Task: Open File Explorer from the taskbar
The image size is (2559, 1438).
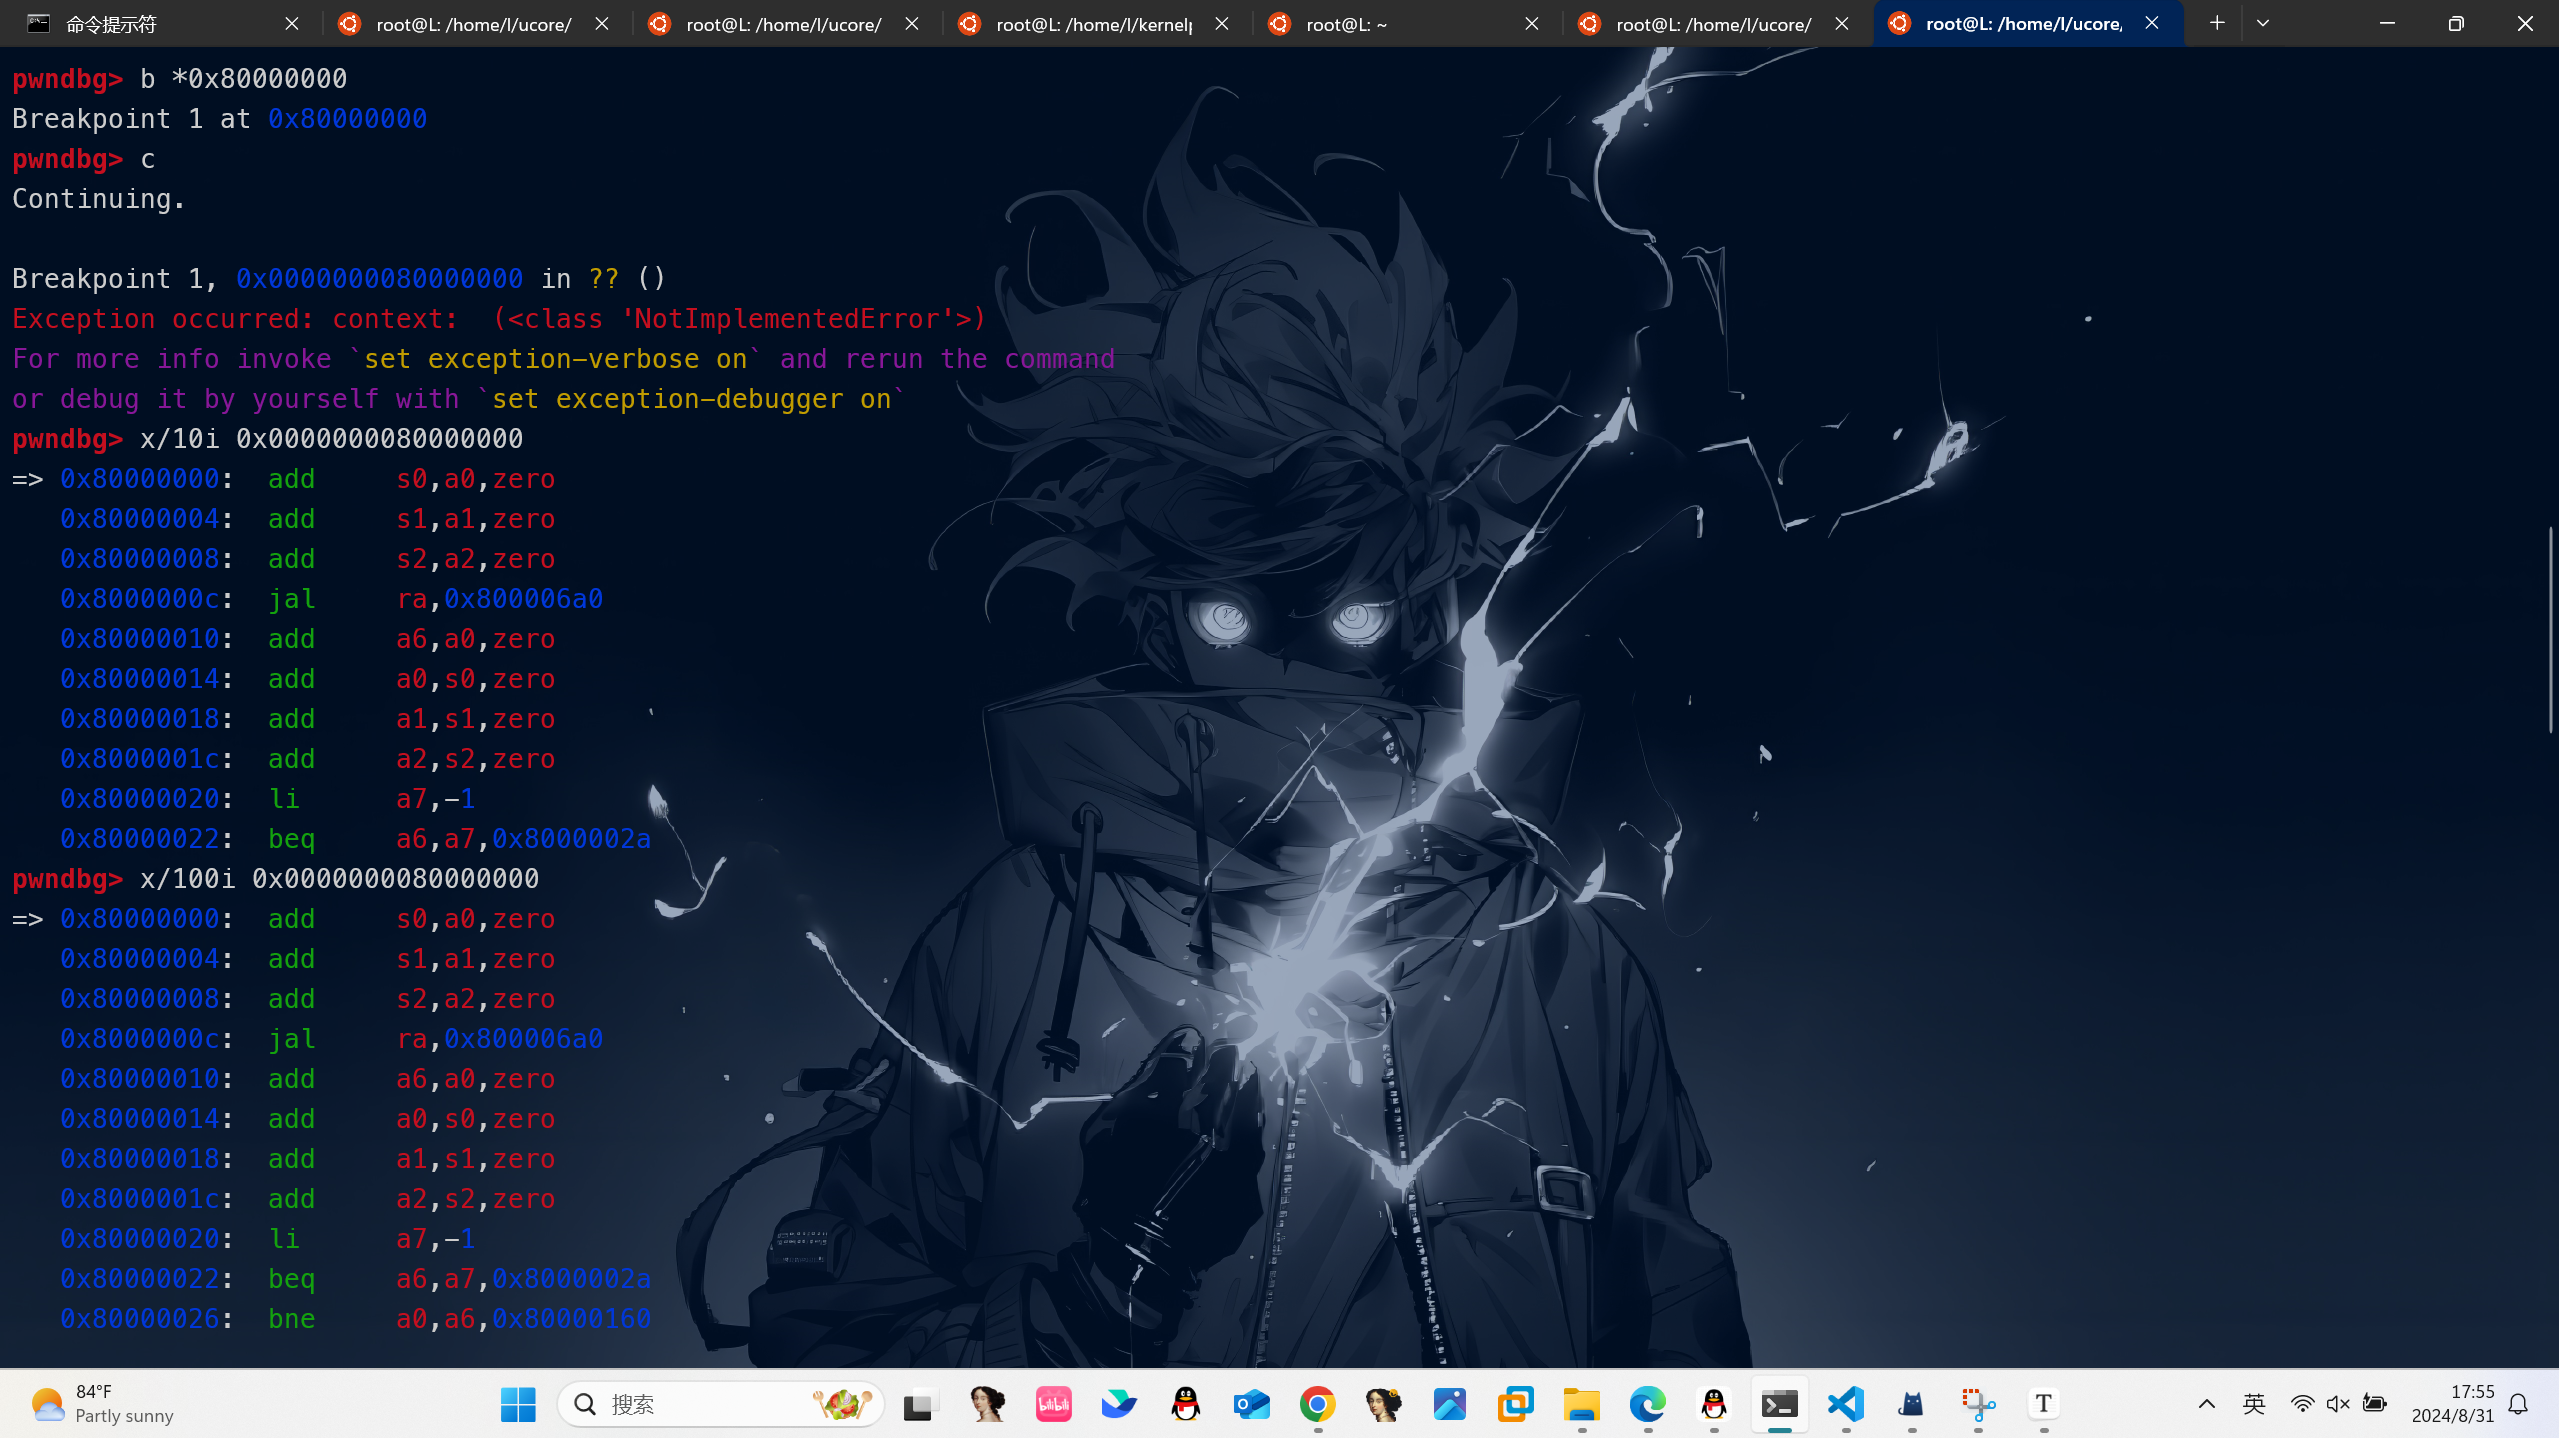Action: [1581, 1404]
